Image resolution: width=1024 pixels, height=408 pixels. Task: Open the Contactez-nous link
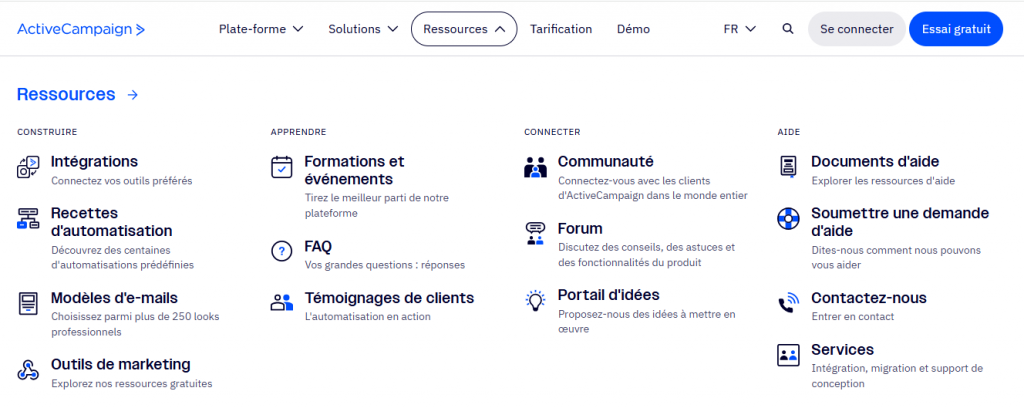tap(869, 298)
